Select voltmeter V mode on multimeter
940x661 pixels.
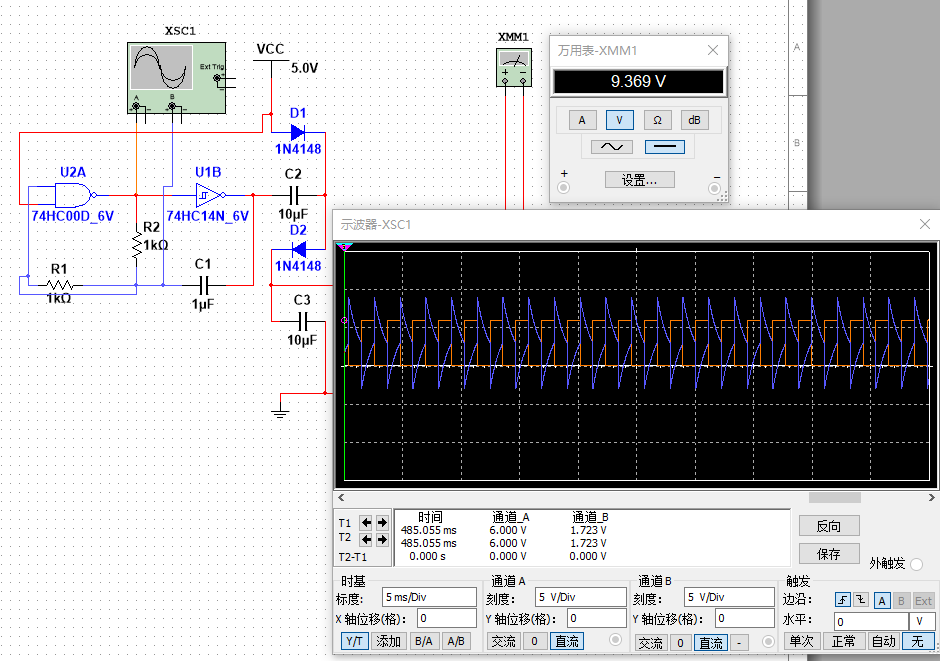[x=619, y=120]
